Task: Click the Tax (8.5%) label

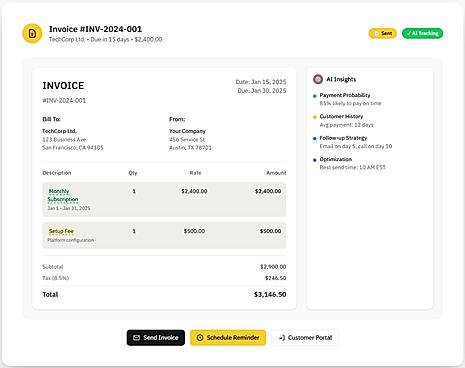Action: click(x=56, y=278)
